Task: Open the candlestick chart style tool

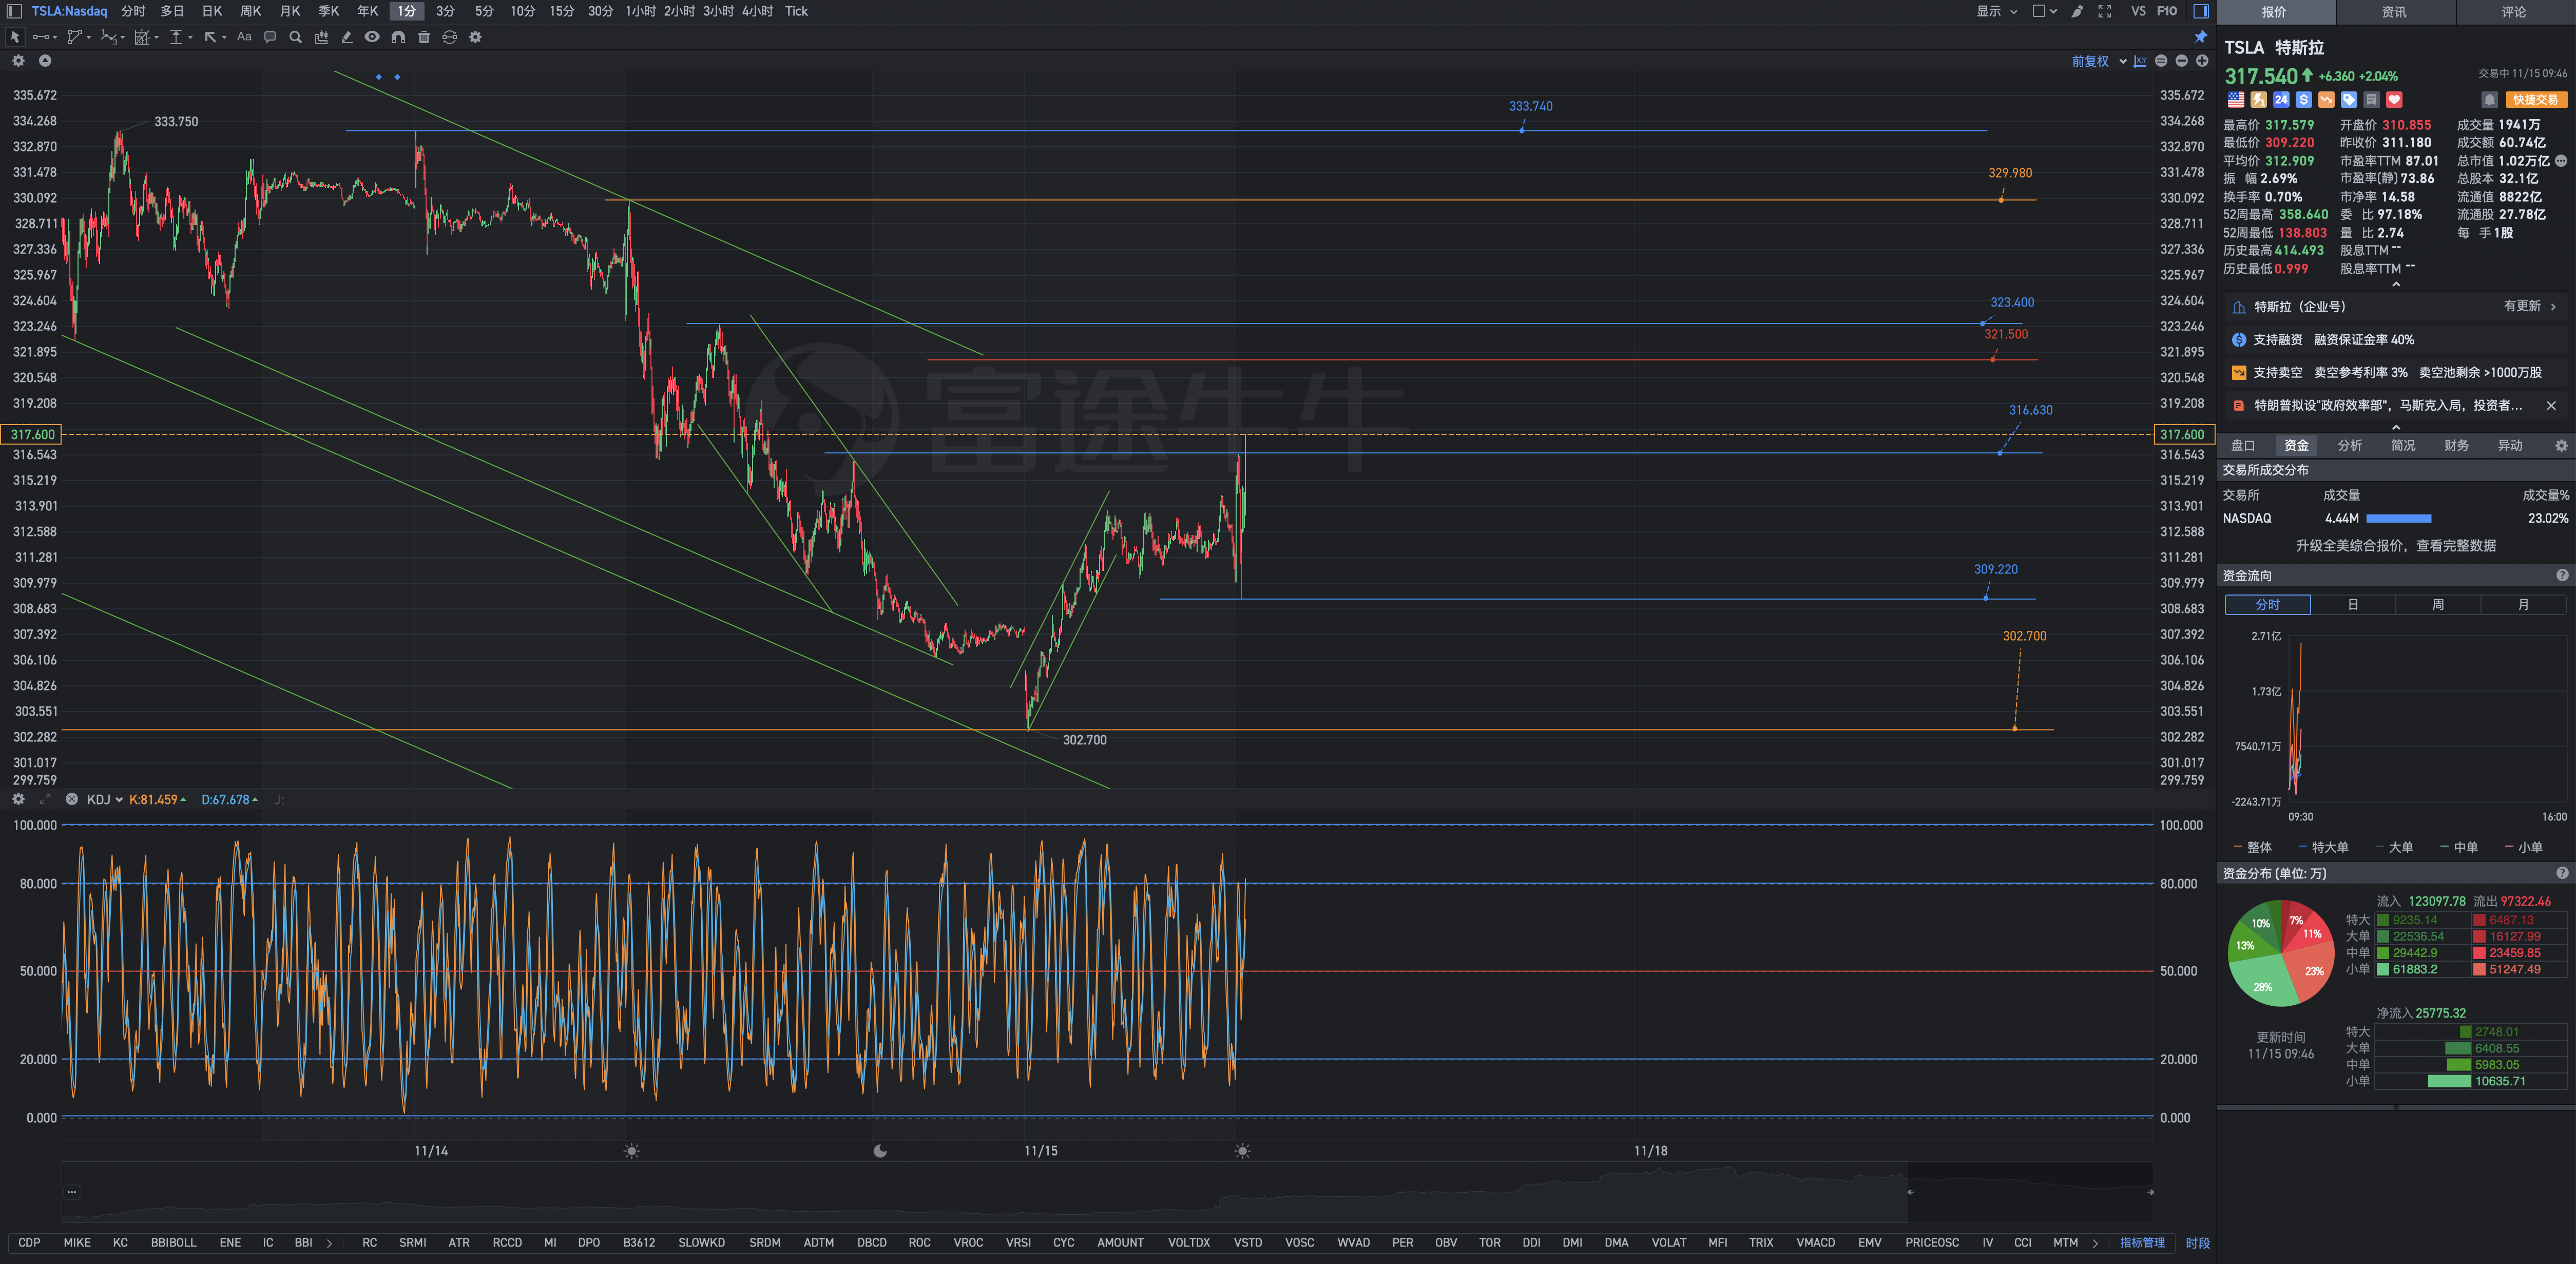Action: click(x=321, y=37)
